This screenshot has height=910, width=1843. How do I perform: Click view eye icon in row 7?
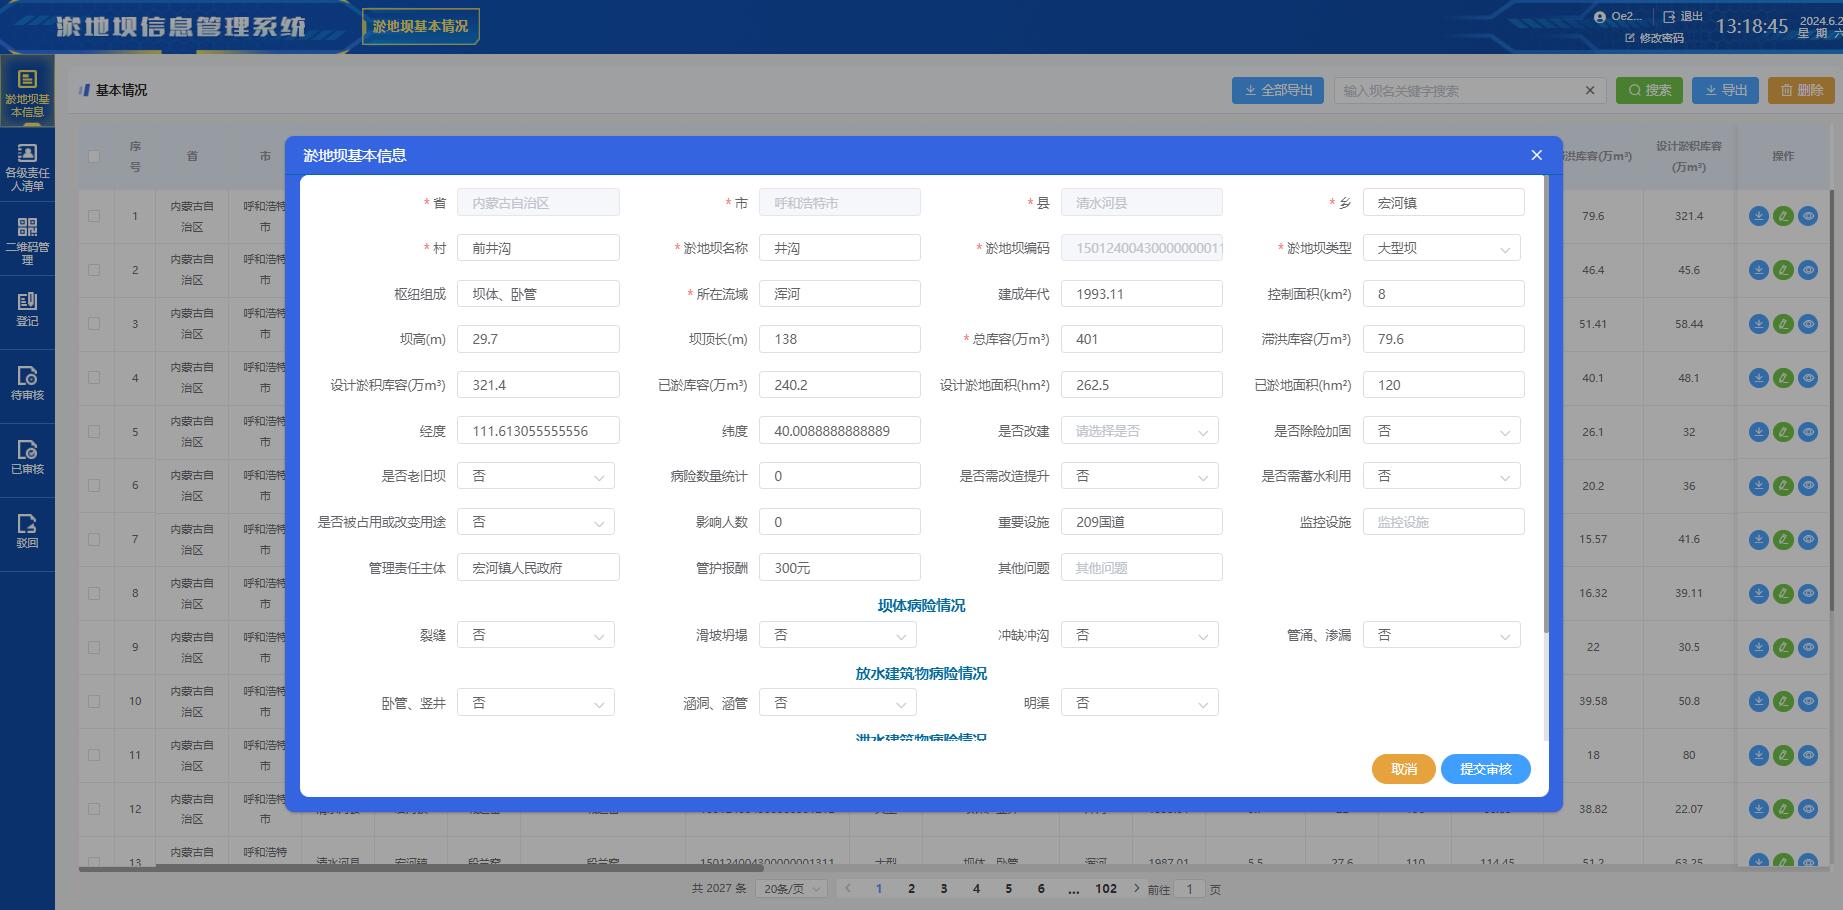(1808, 540)
